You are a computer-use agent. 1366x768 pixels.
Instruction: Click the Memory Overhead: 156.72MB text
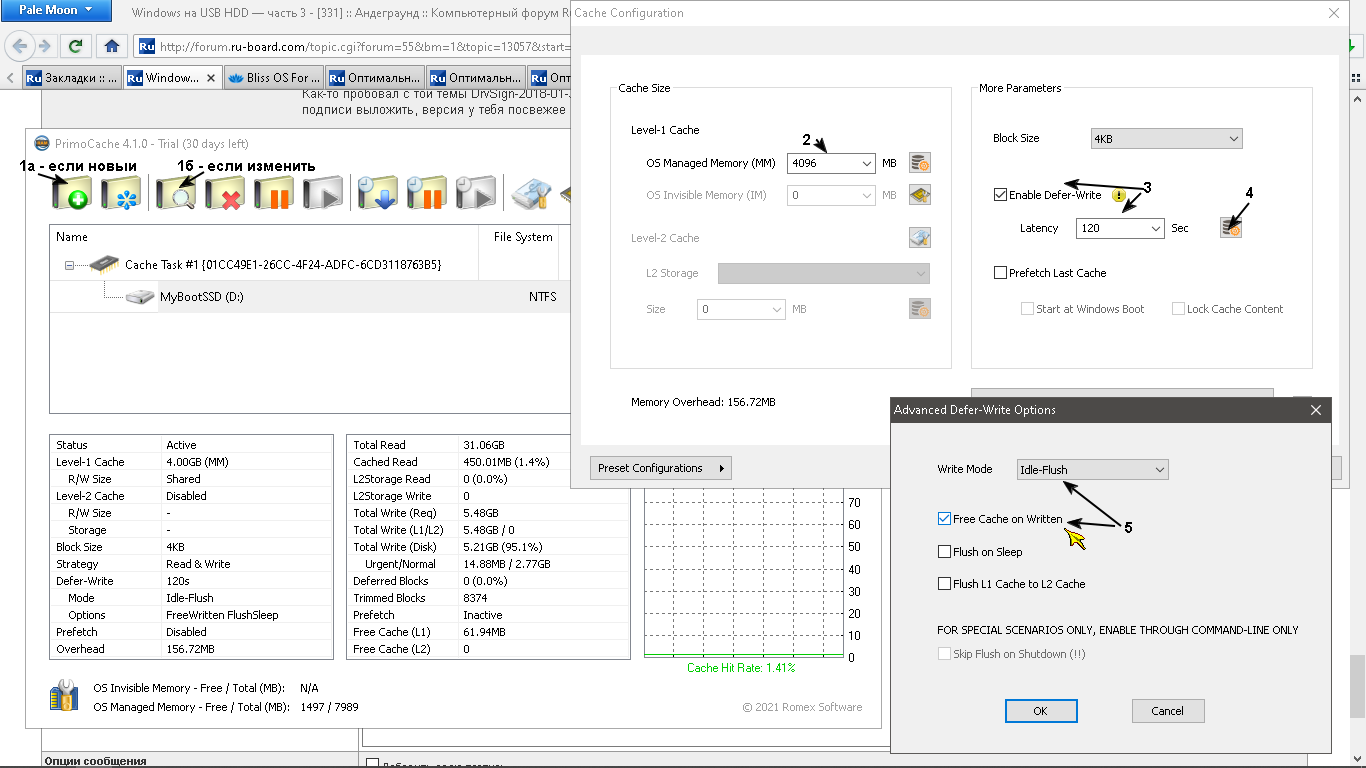(x=703, y=402)
